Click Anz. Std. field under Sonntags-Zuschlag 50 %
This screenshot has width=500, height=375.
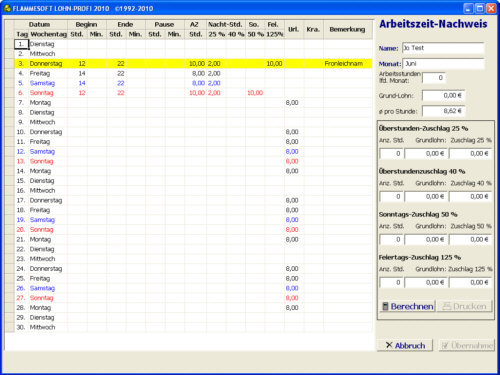click(391, 239)
